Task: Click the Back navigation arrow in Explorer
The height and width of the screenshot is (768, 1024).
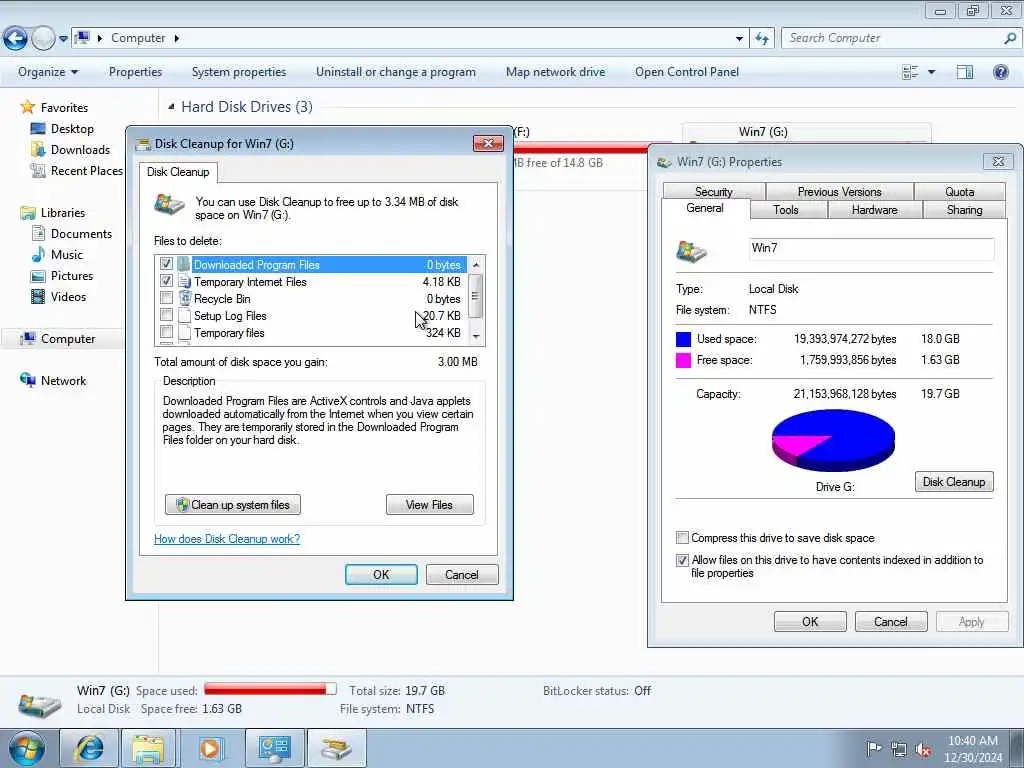Action: click(x=15, y=39)
